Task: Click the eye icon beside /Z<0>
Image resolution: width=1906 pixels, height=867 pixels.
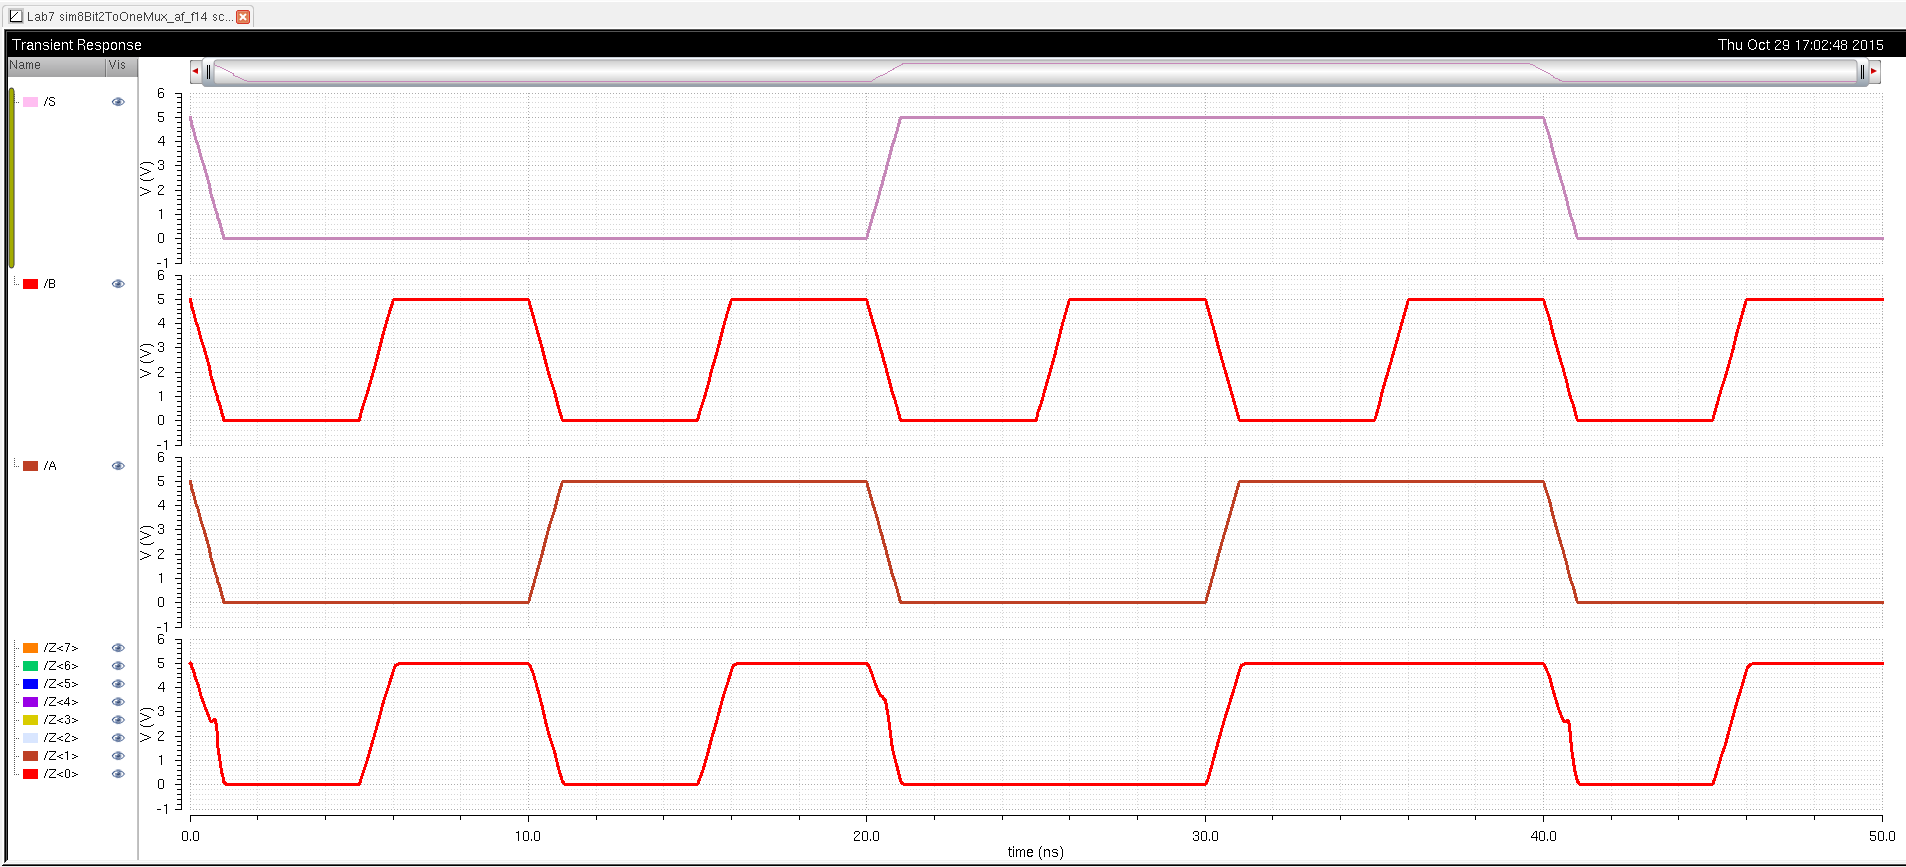Action: coord(118,774)
